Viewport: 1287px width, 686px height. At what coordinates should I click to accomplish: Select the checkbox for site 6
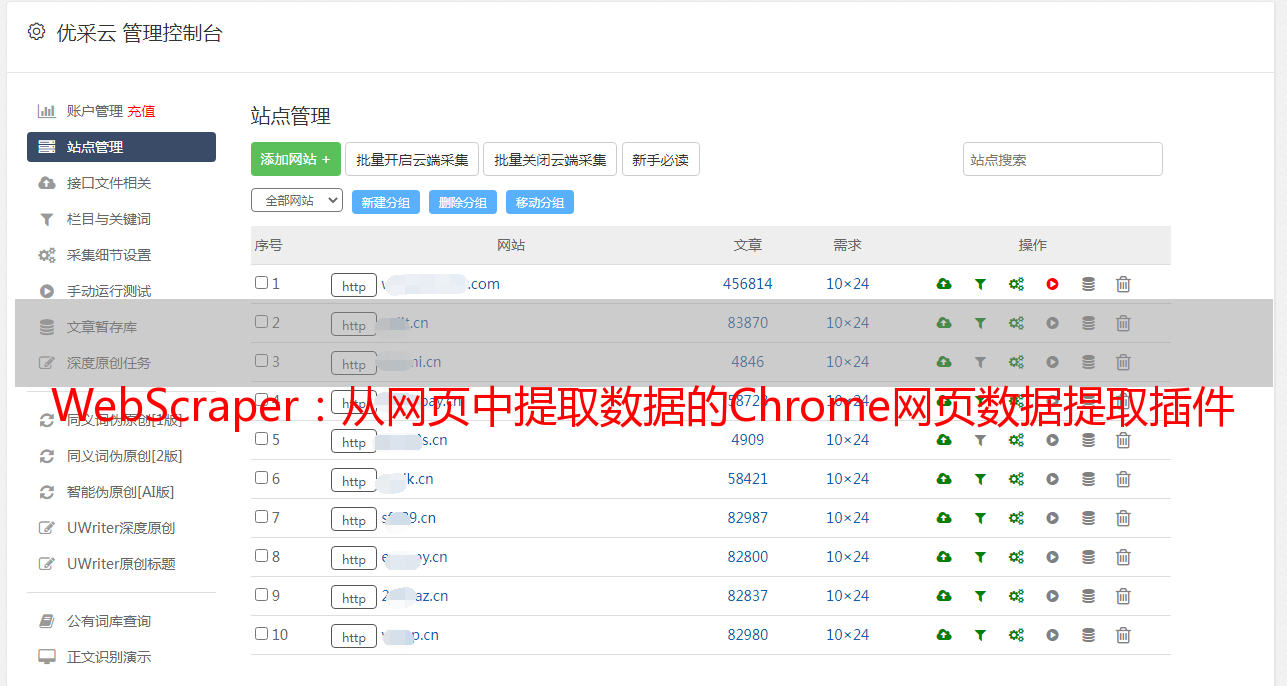pos(261,478)
